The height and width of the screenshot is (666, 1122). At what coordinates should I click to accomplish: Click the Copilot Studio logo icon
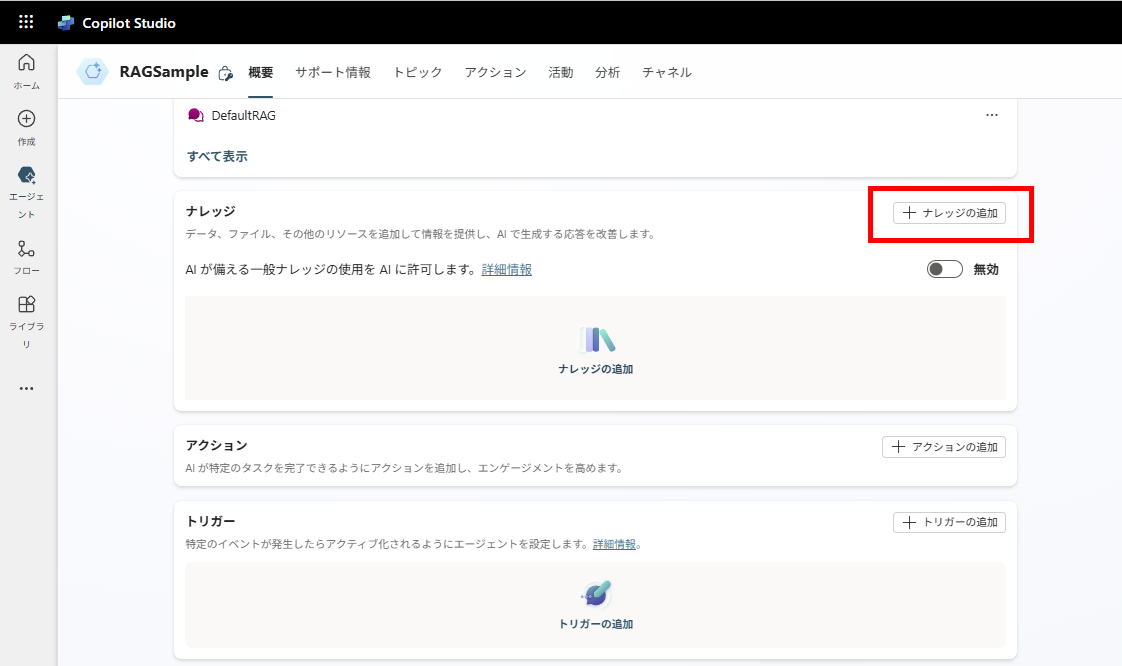click(66, 22)
